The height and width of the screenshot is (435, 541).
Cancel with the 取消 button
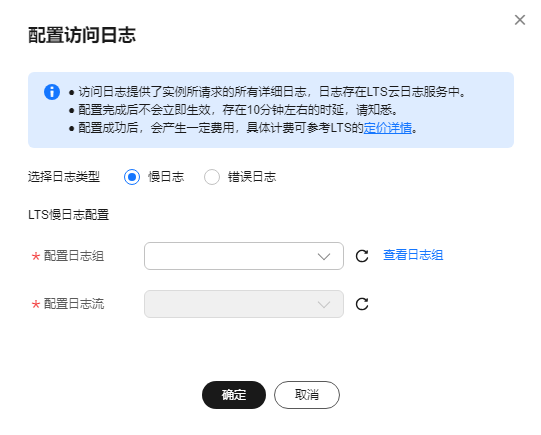(x=307, y=395)
